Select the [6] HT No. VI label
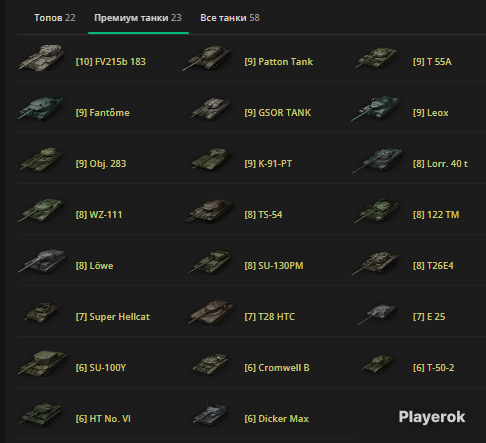The width and height of the screenshot is (486, 443). pyautogui.click(x=103, y=419)
